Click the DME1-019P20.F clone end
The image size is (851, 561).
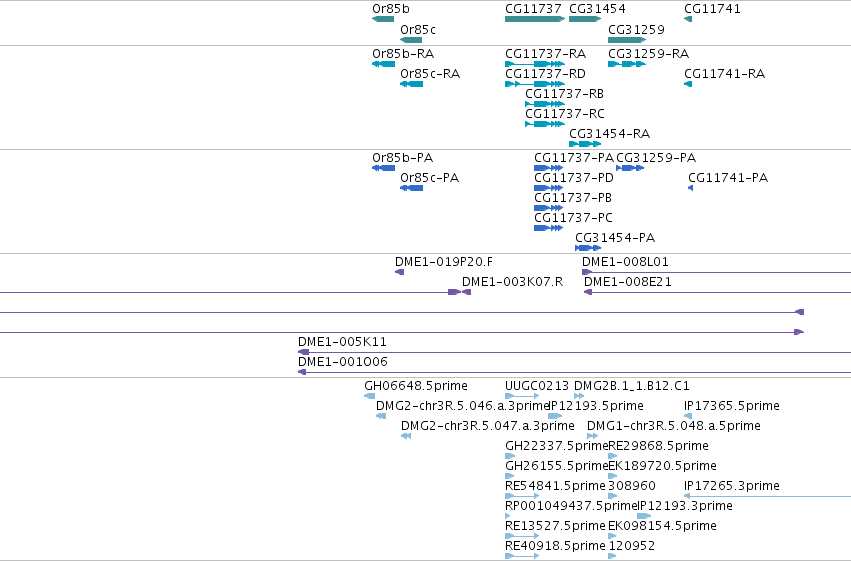[x=399, y=272]
